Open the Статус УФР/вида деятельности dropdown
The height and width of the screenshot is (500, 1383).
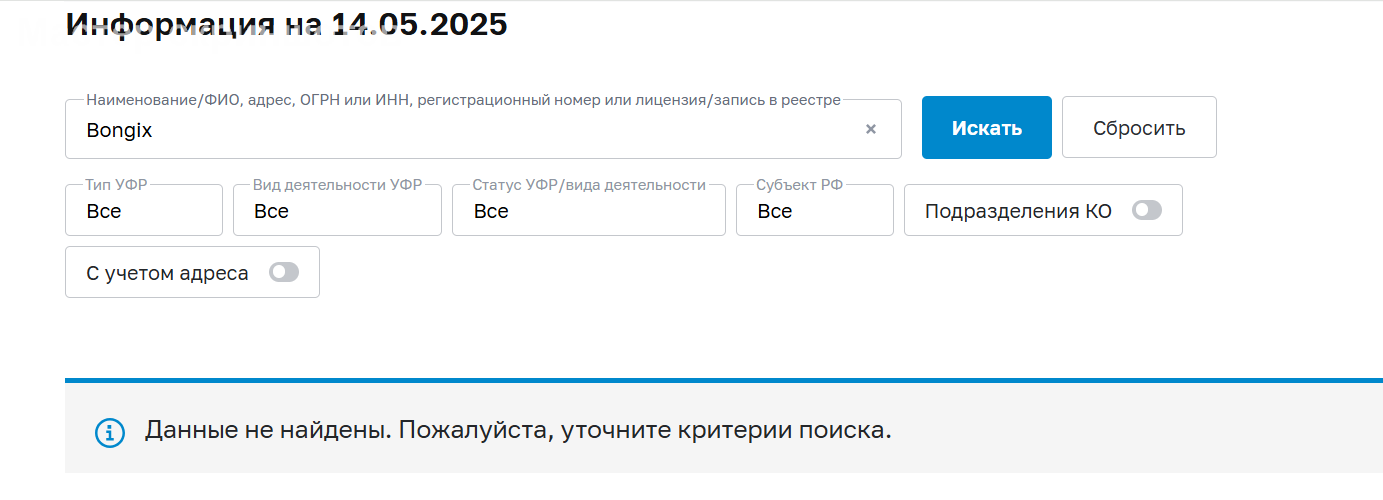(x=588, y=211)
